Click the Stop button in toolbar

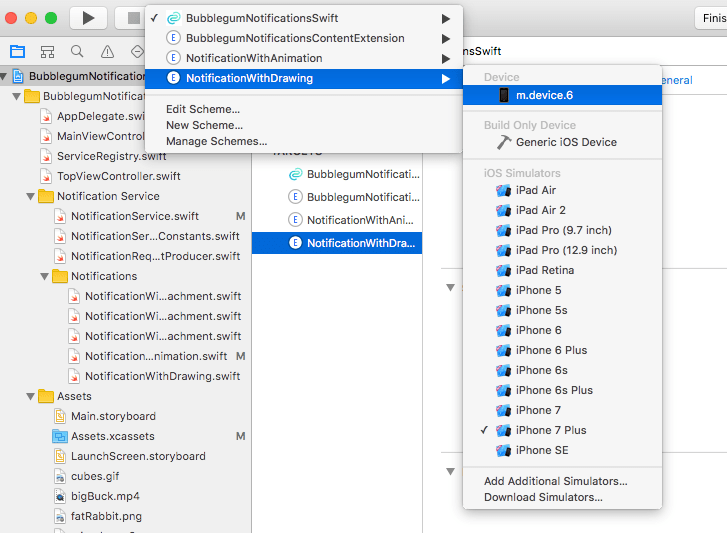[x=132, y=18]
